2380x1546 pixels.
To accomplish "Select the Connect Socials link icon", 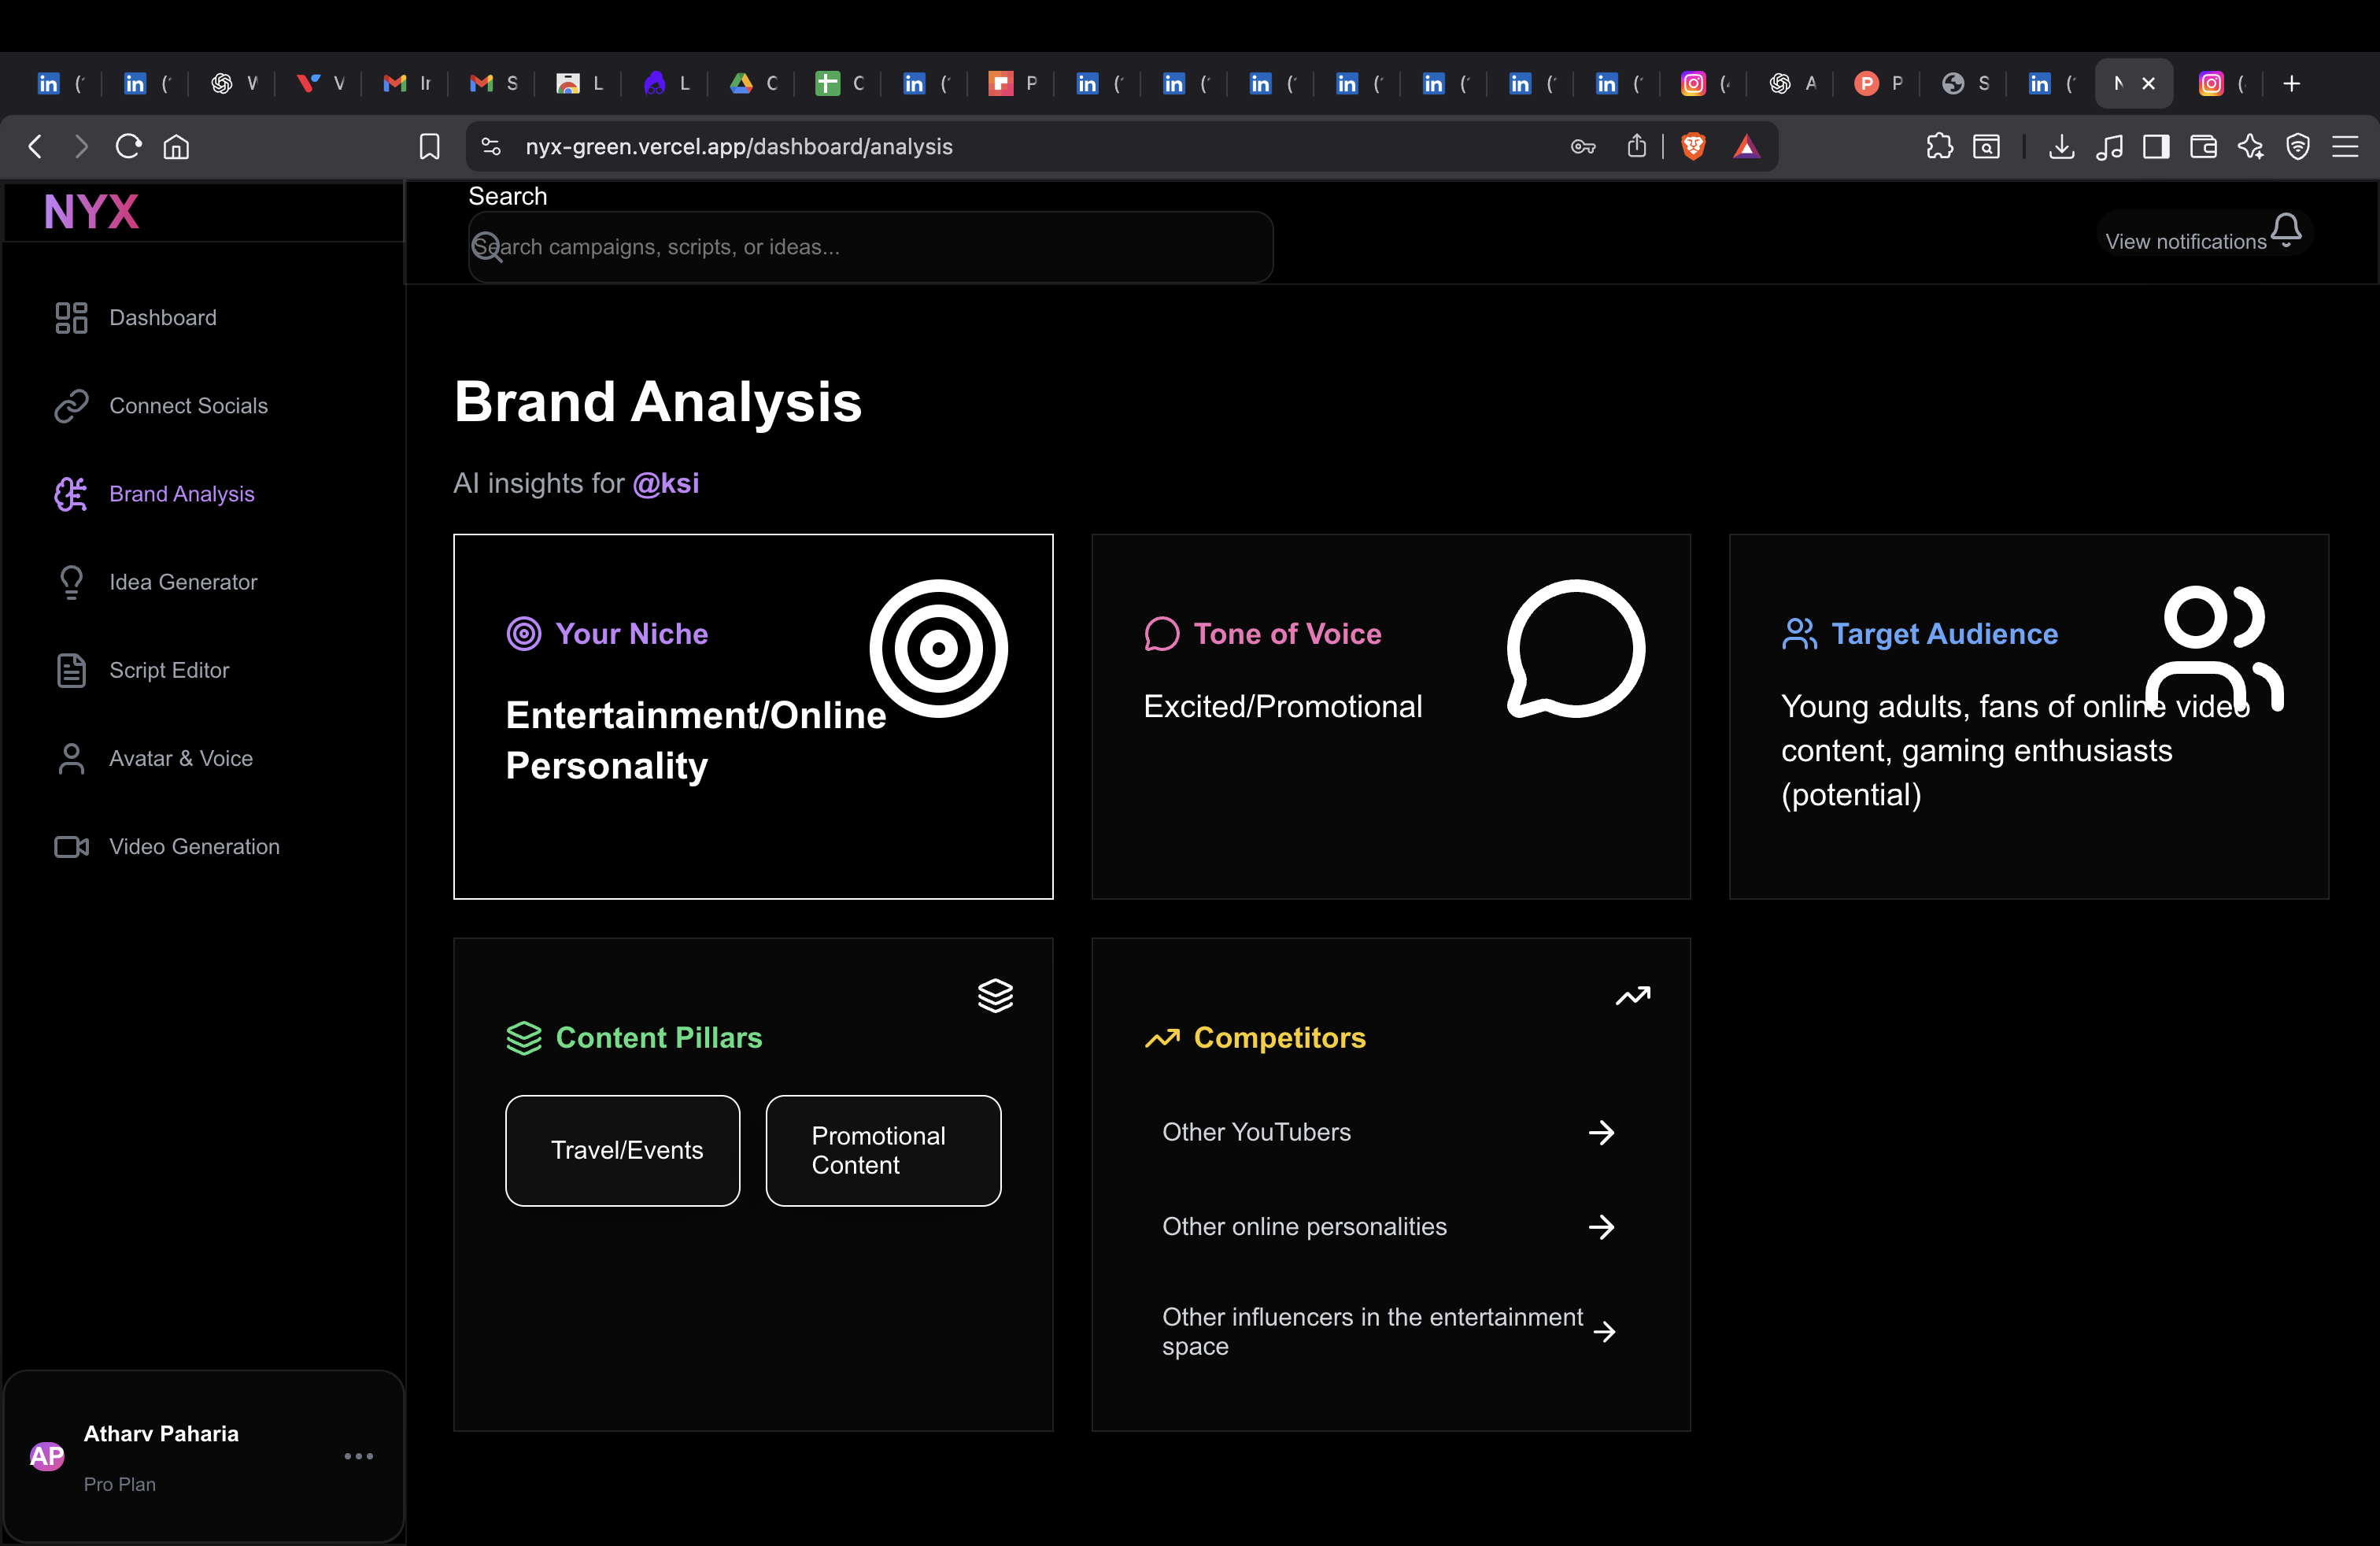I will (70, 406).
